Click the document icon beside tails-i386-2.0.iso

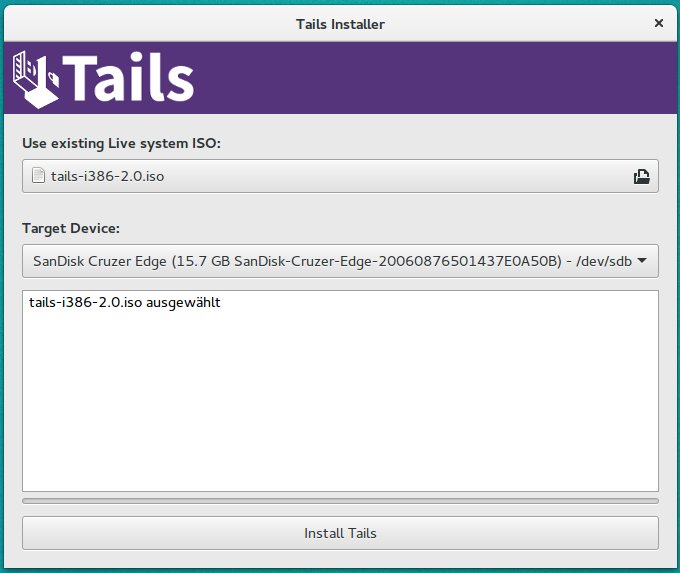point(38,176)
